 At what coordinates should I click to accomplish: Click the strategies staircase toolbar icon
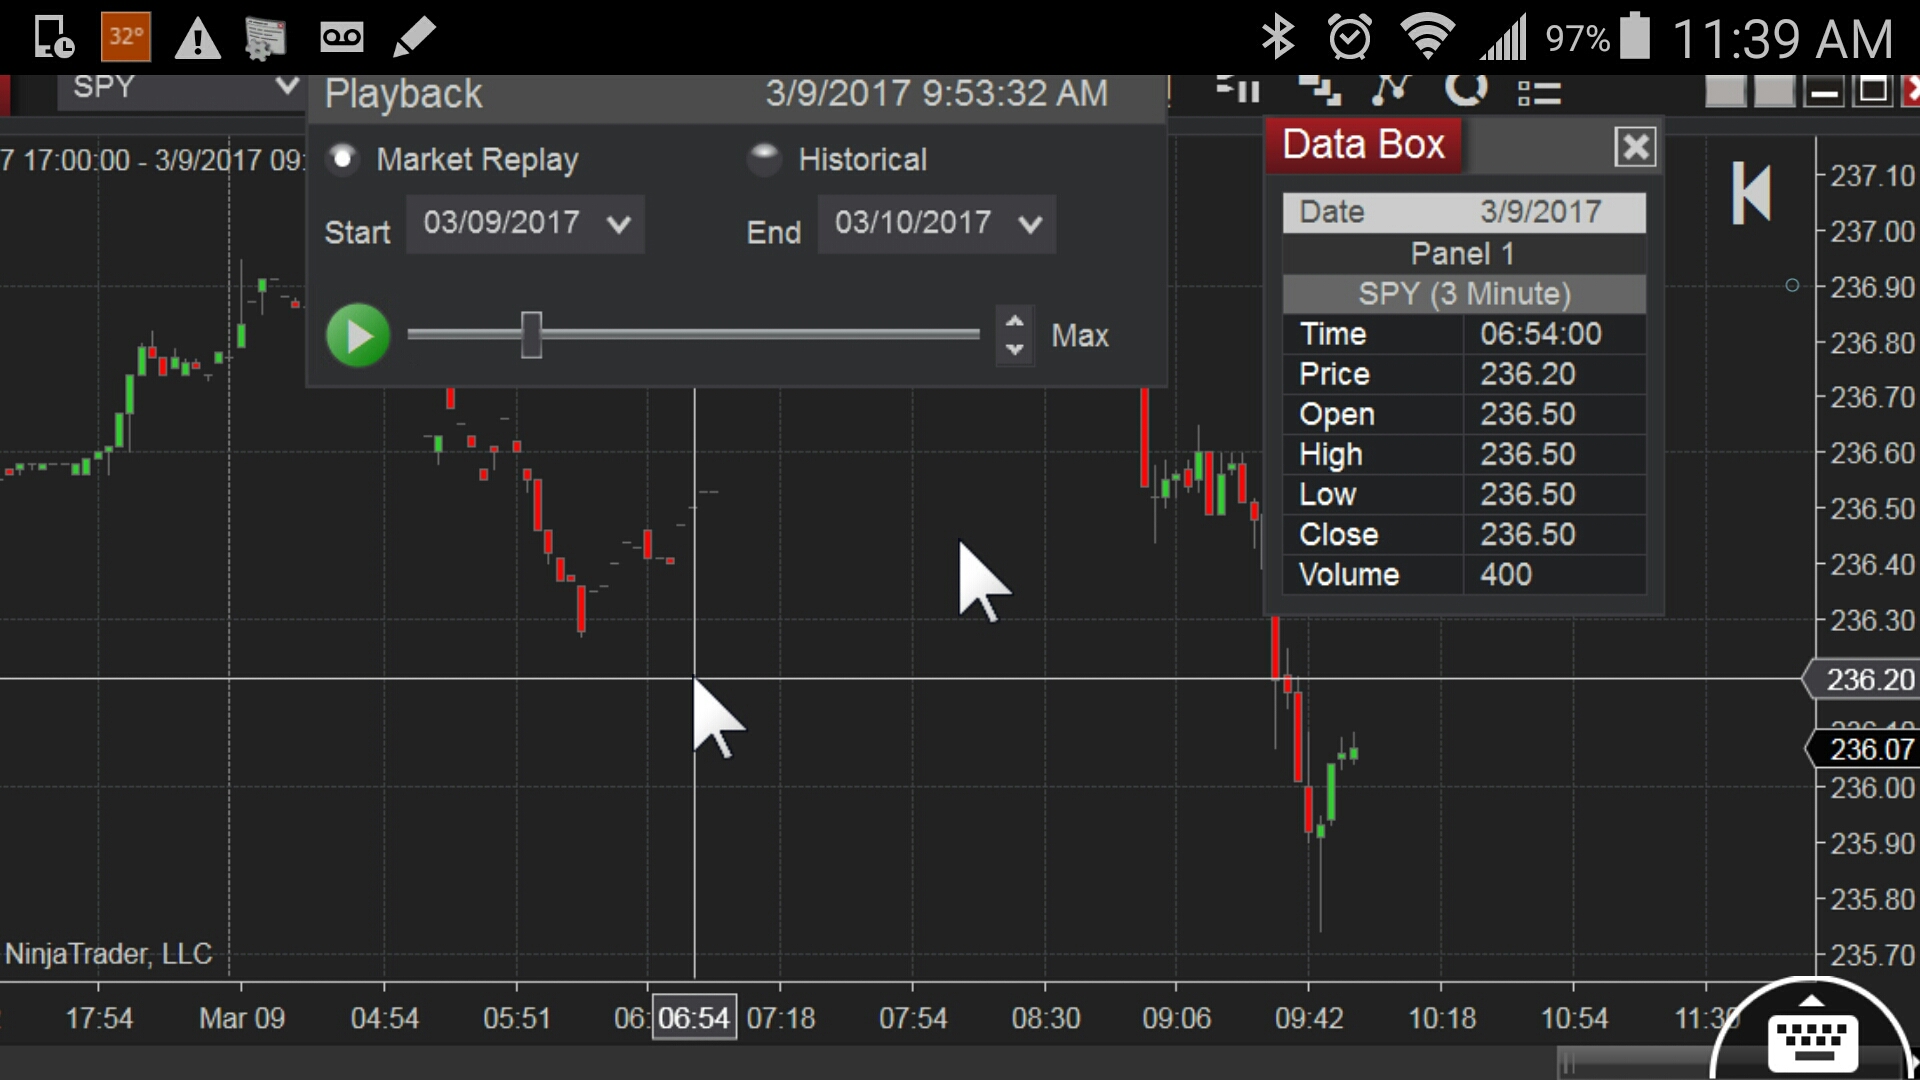1319,90
